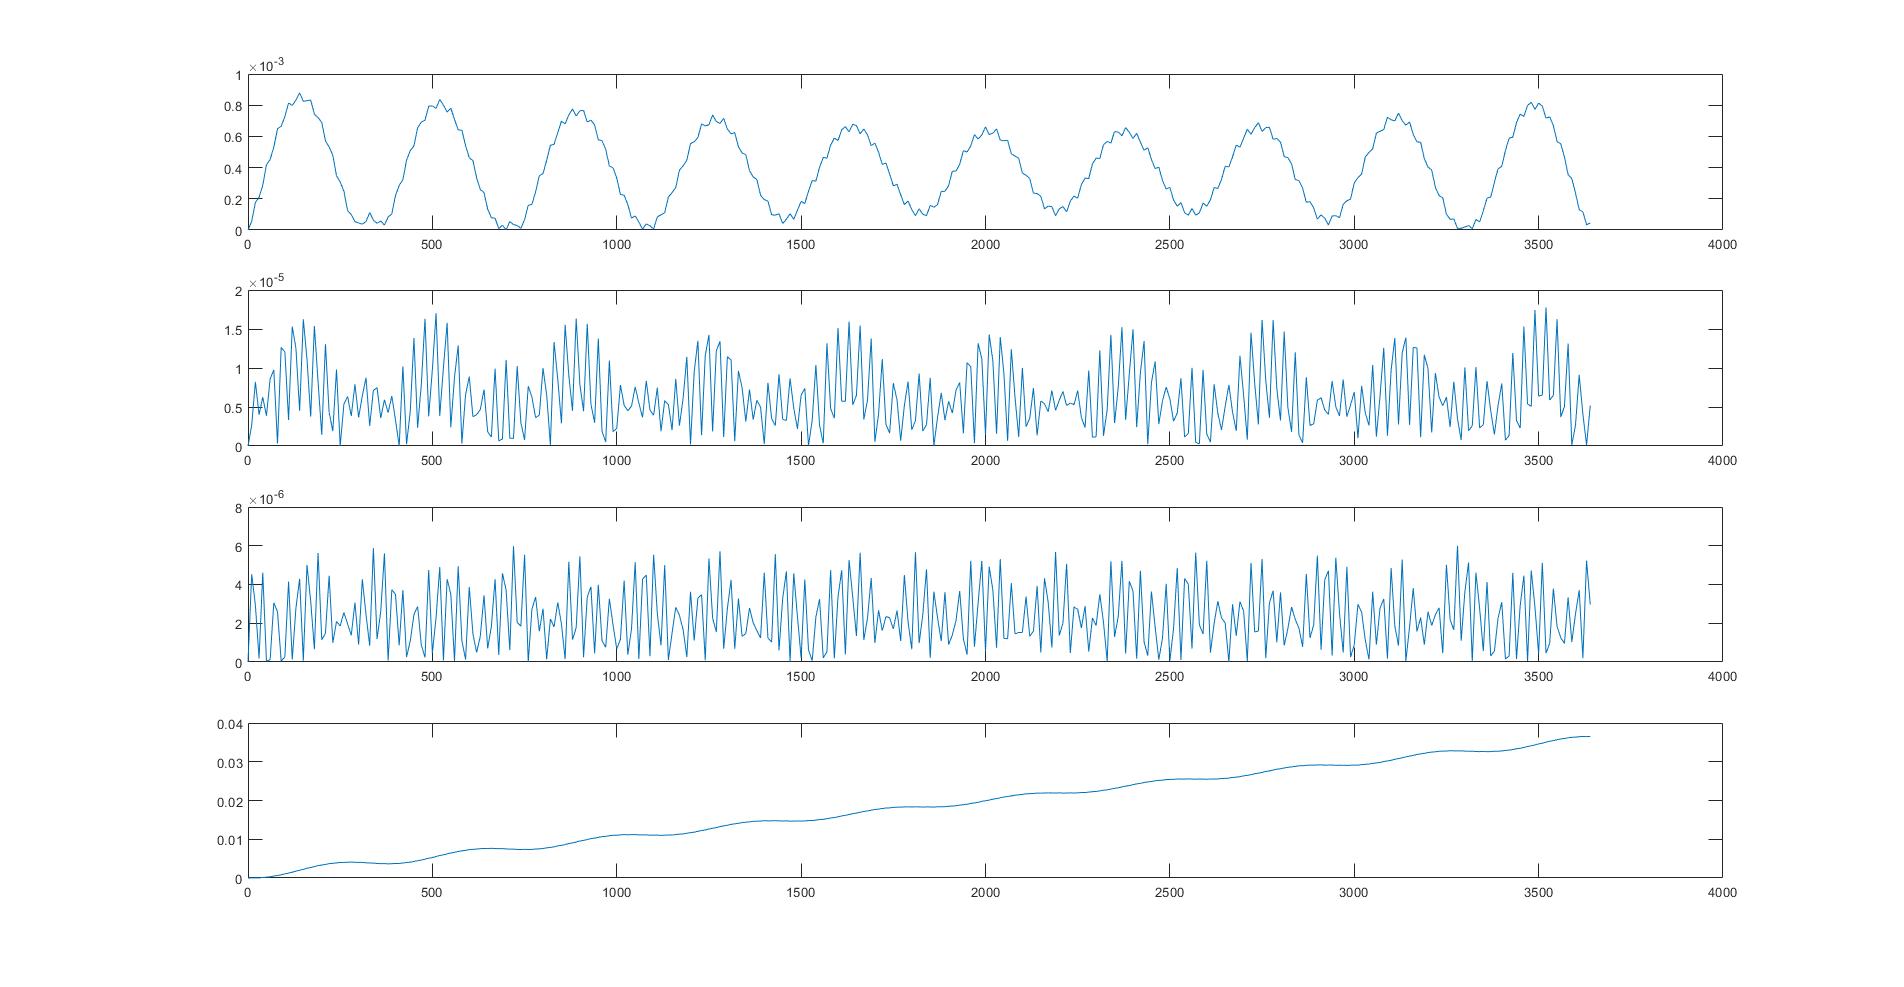Click the 1000 x-axis label under the second plot
1904x987 pixels.
617,460
